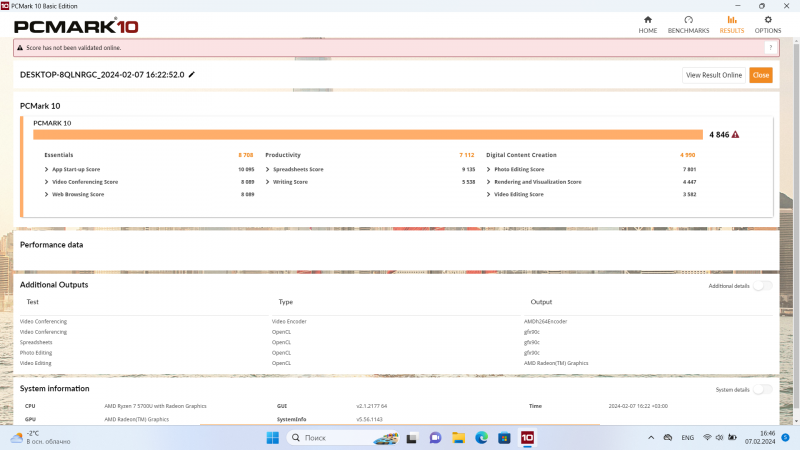
Task: Click the vertical scrollbar on the right
Action: pos(796,224)
